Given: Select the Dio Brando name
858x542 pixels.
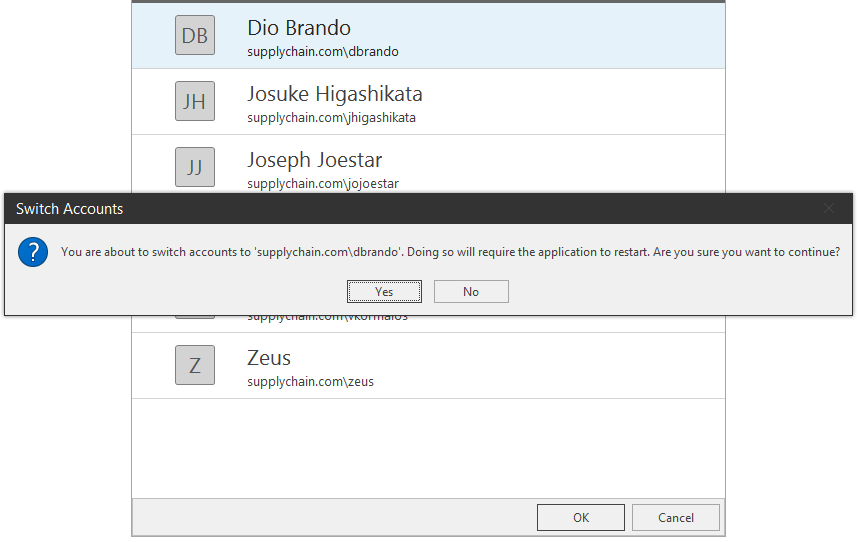Looking at the screenshot, I should [x=299, y=28].
